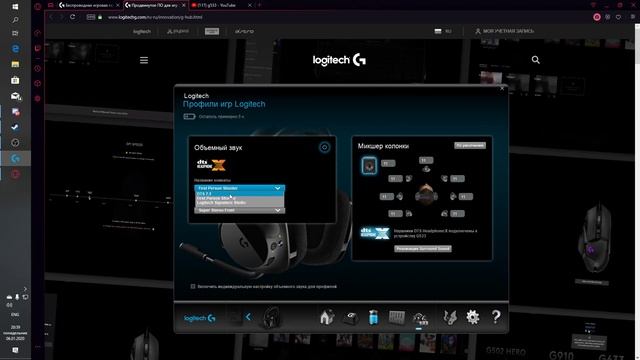Open the G-key customization icon
640x360 pixels.
click(350, 318)
